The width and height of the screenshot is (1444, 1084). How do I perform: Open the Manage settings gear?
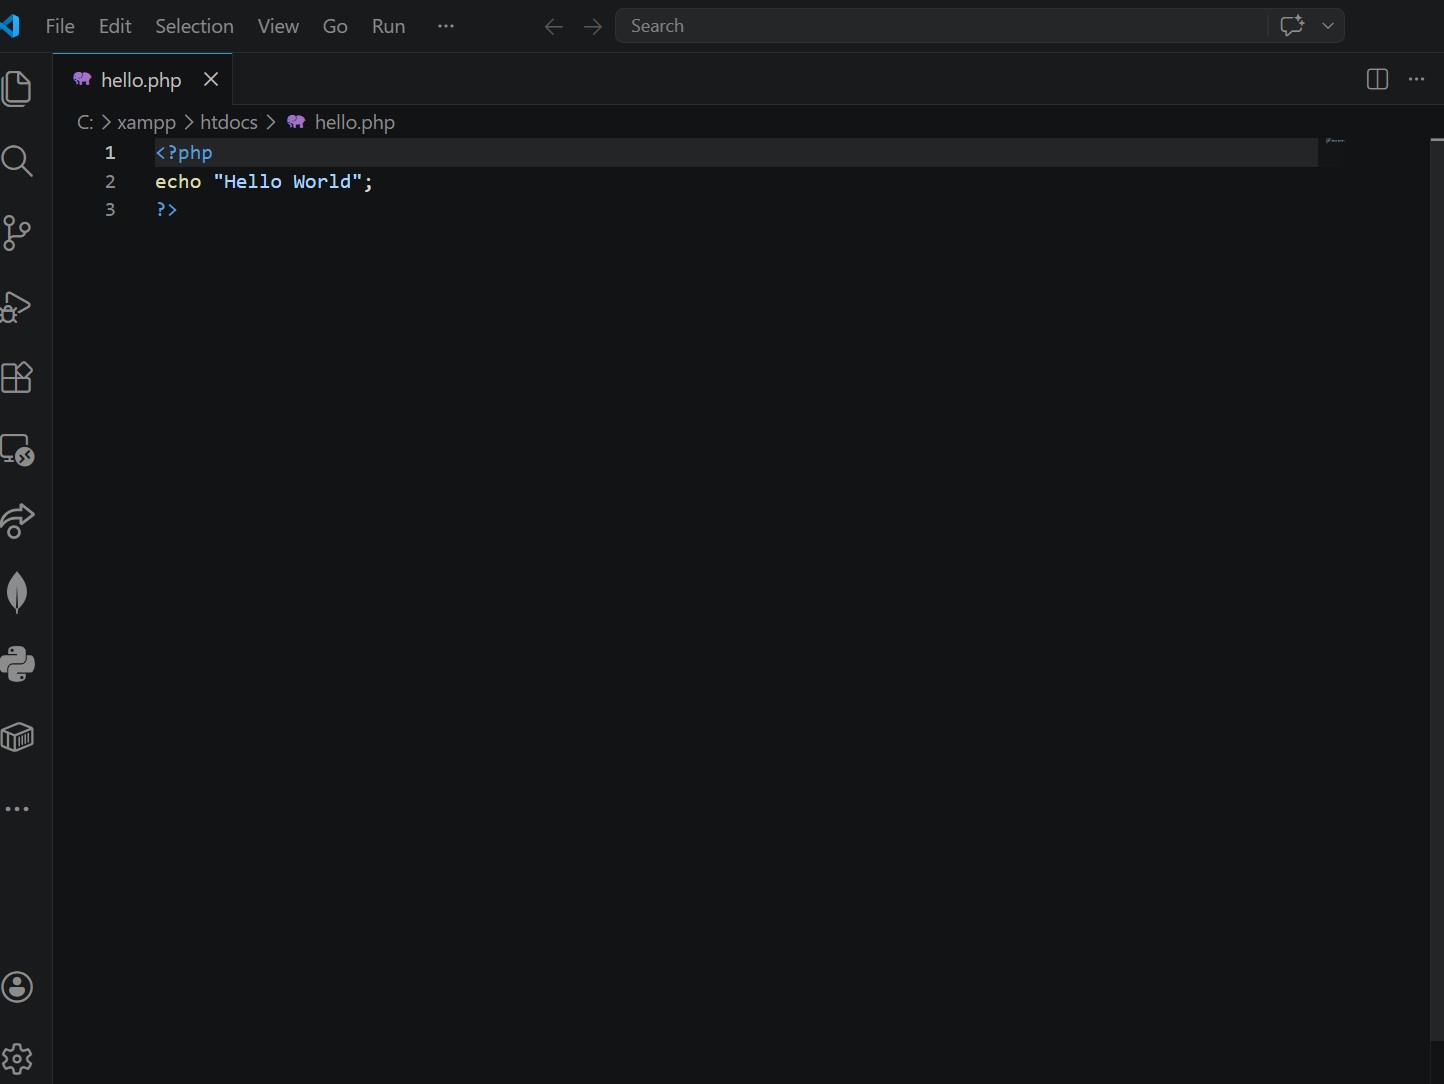tap(18, 1059)
